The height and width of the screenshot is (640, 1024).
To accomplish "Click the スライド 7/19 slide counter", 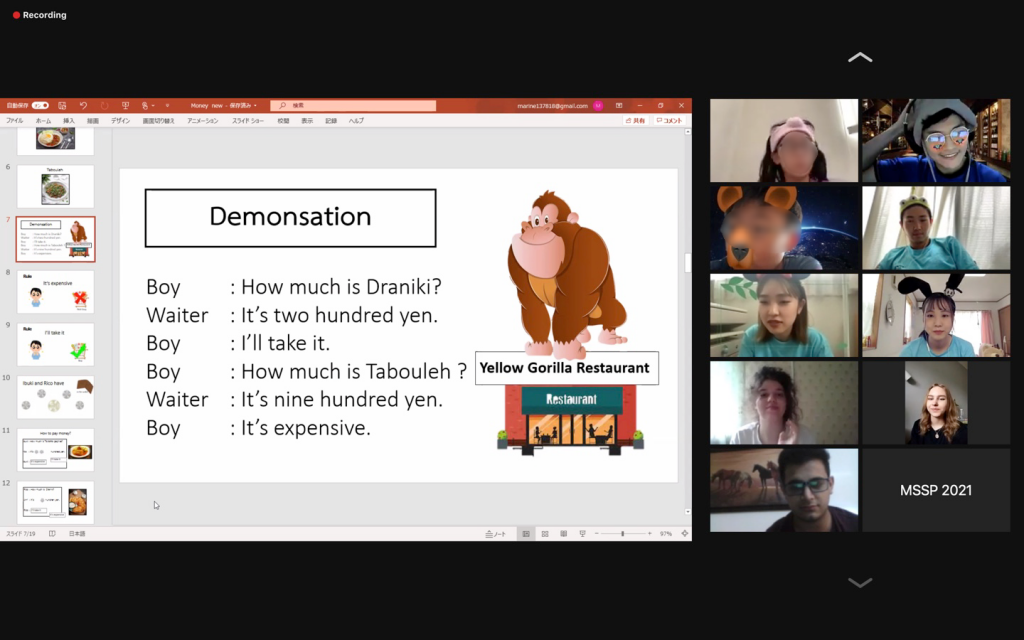I will 21,534.
